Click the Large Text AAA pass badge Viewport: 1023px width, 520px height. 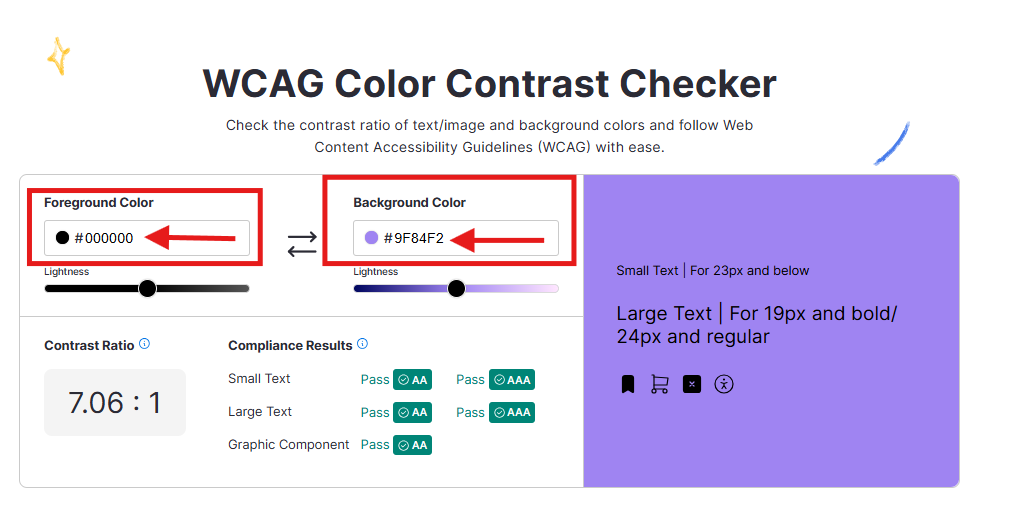[x=511, y=412]
